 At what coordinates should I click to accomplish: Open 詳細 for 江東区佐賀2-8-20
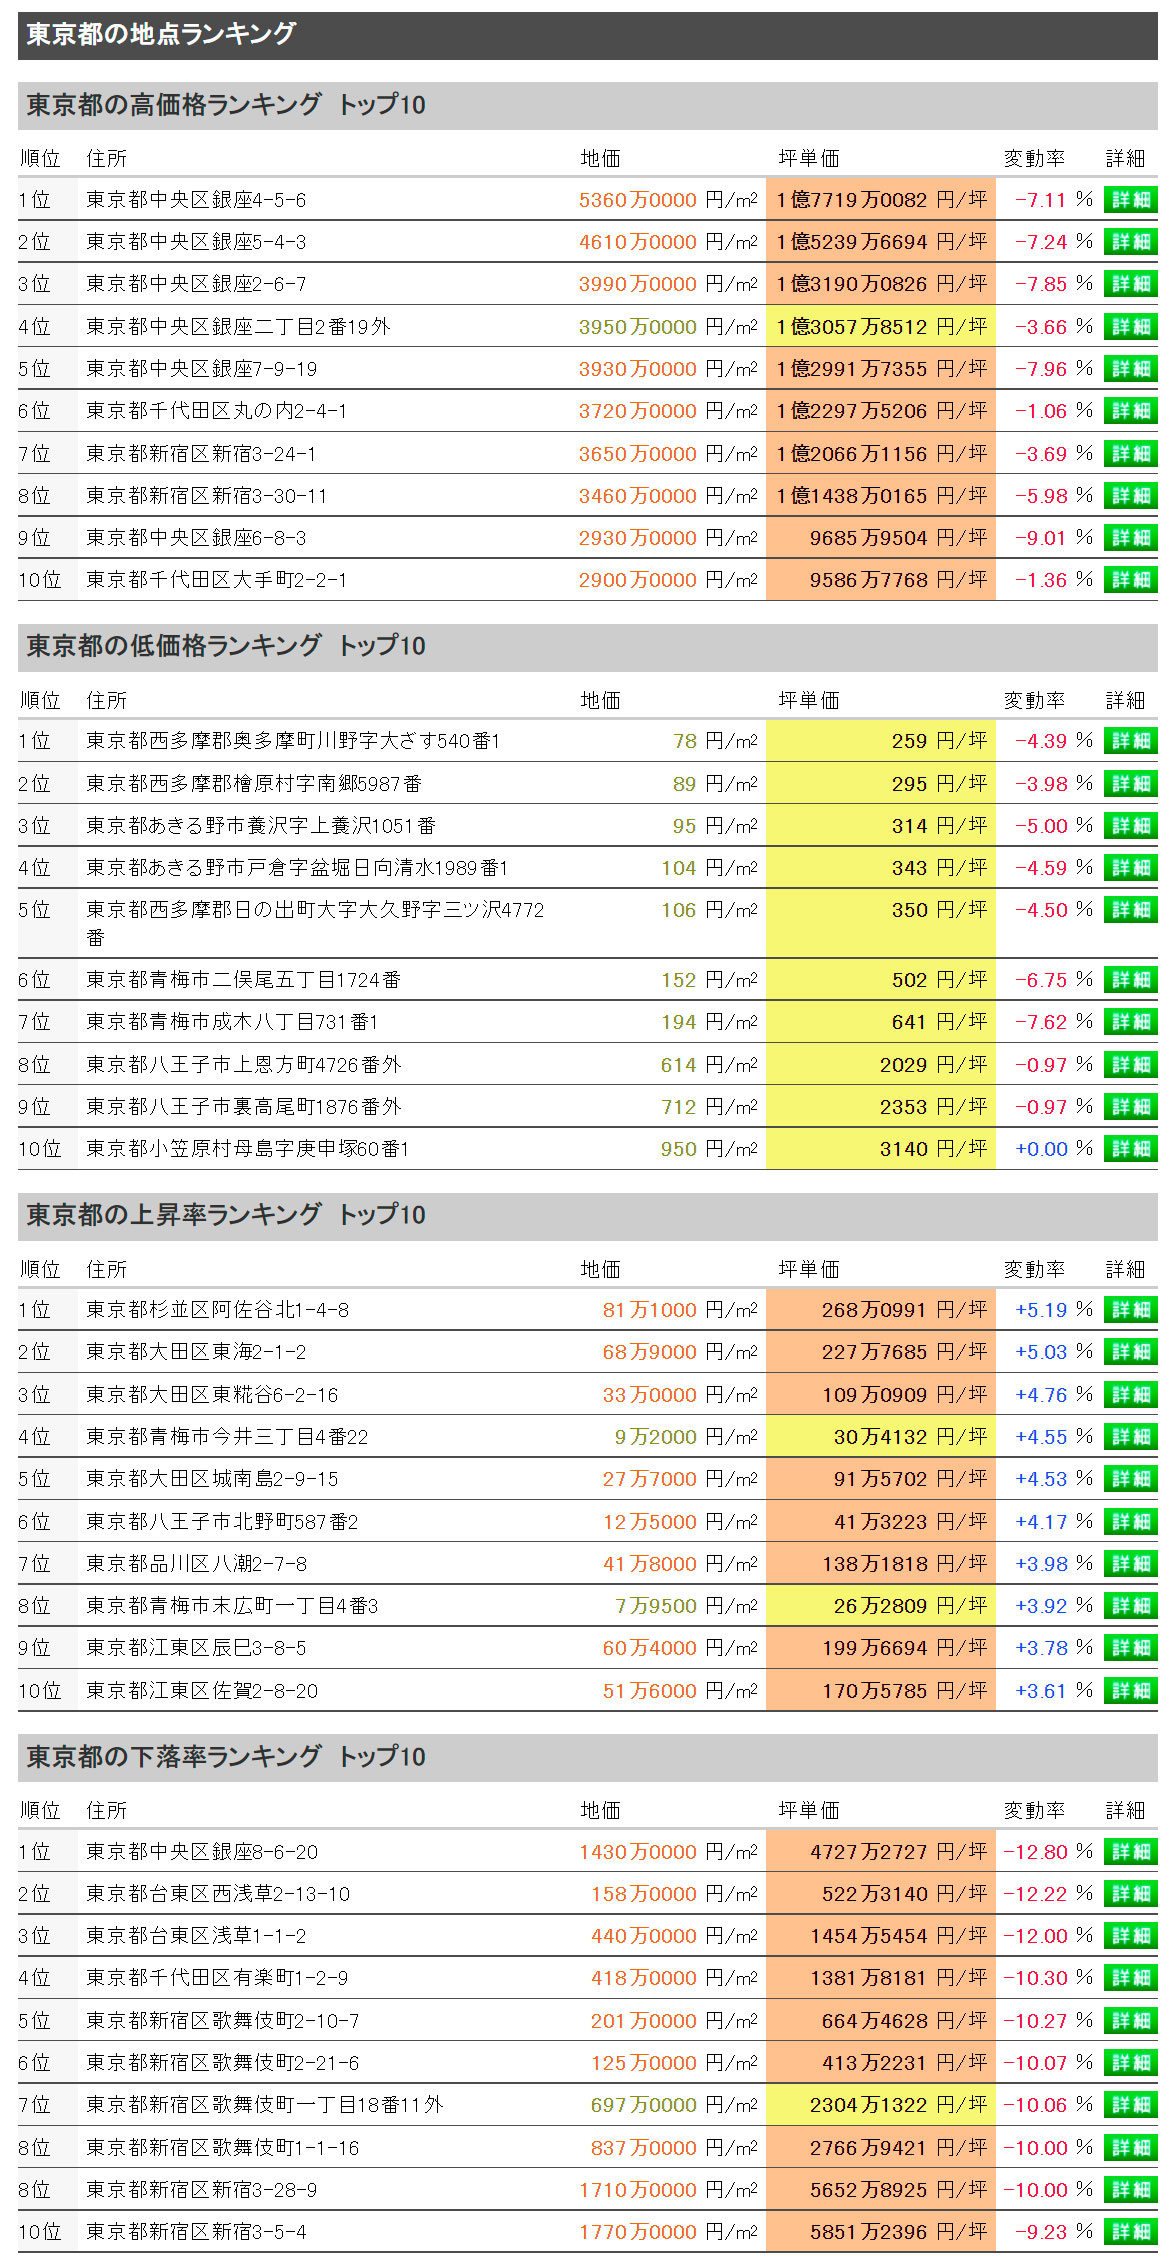[1130, 1691]
